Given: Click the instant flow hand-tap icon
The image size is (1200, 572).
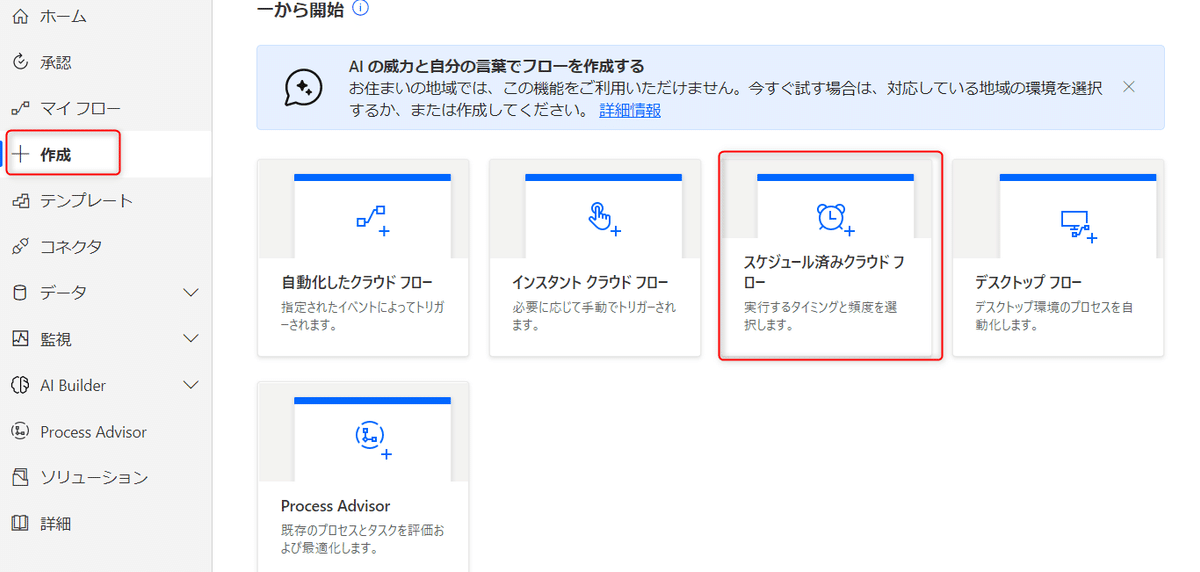Looking at the screenshot, I should coord(604,218).
